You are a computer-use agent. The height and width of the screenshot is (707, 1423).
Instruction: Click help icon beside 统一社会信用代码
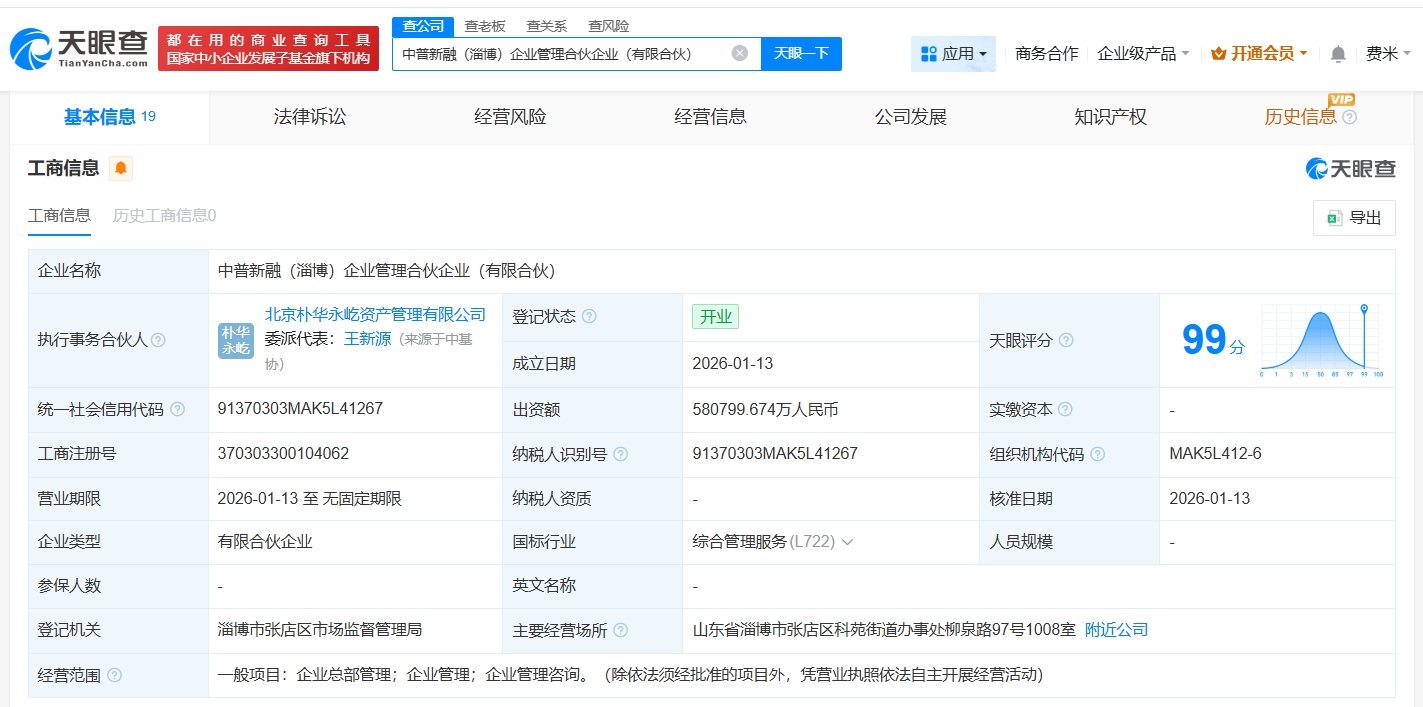point(177,409)
